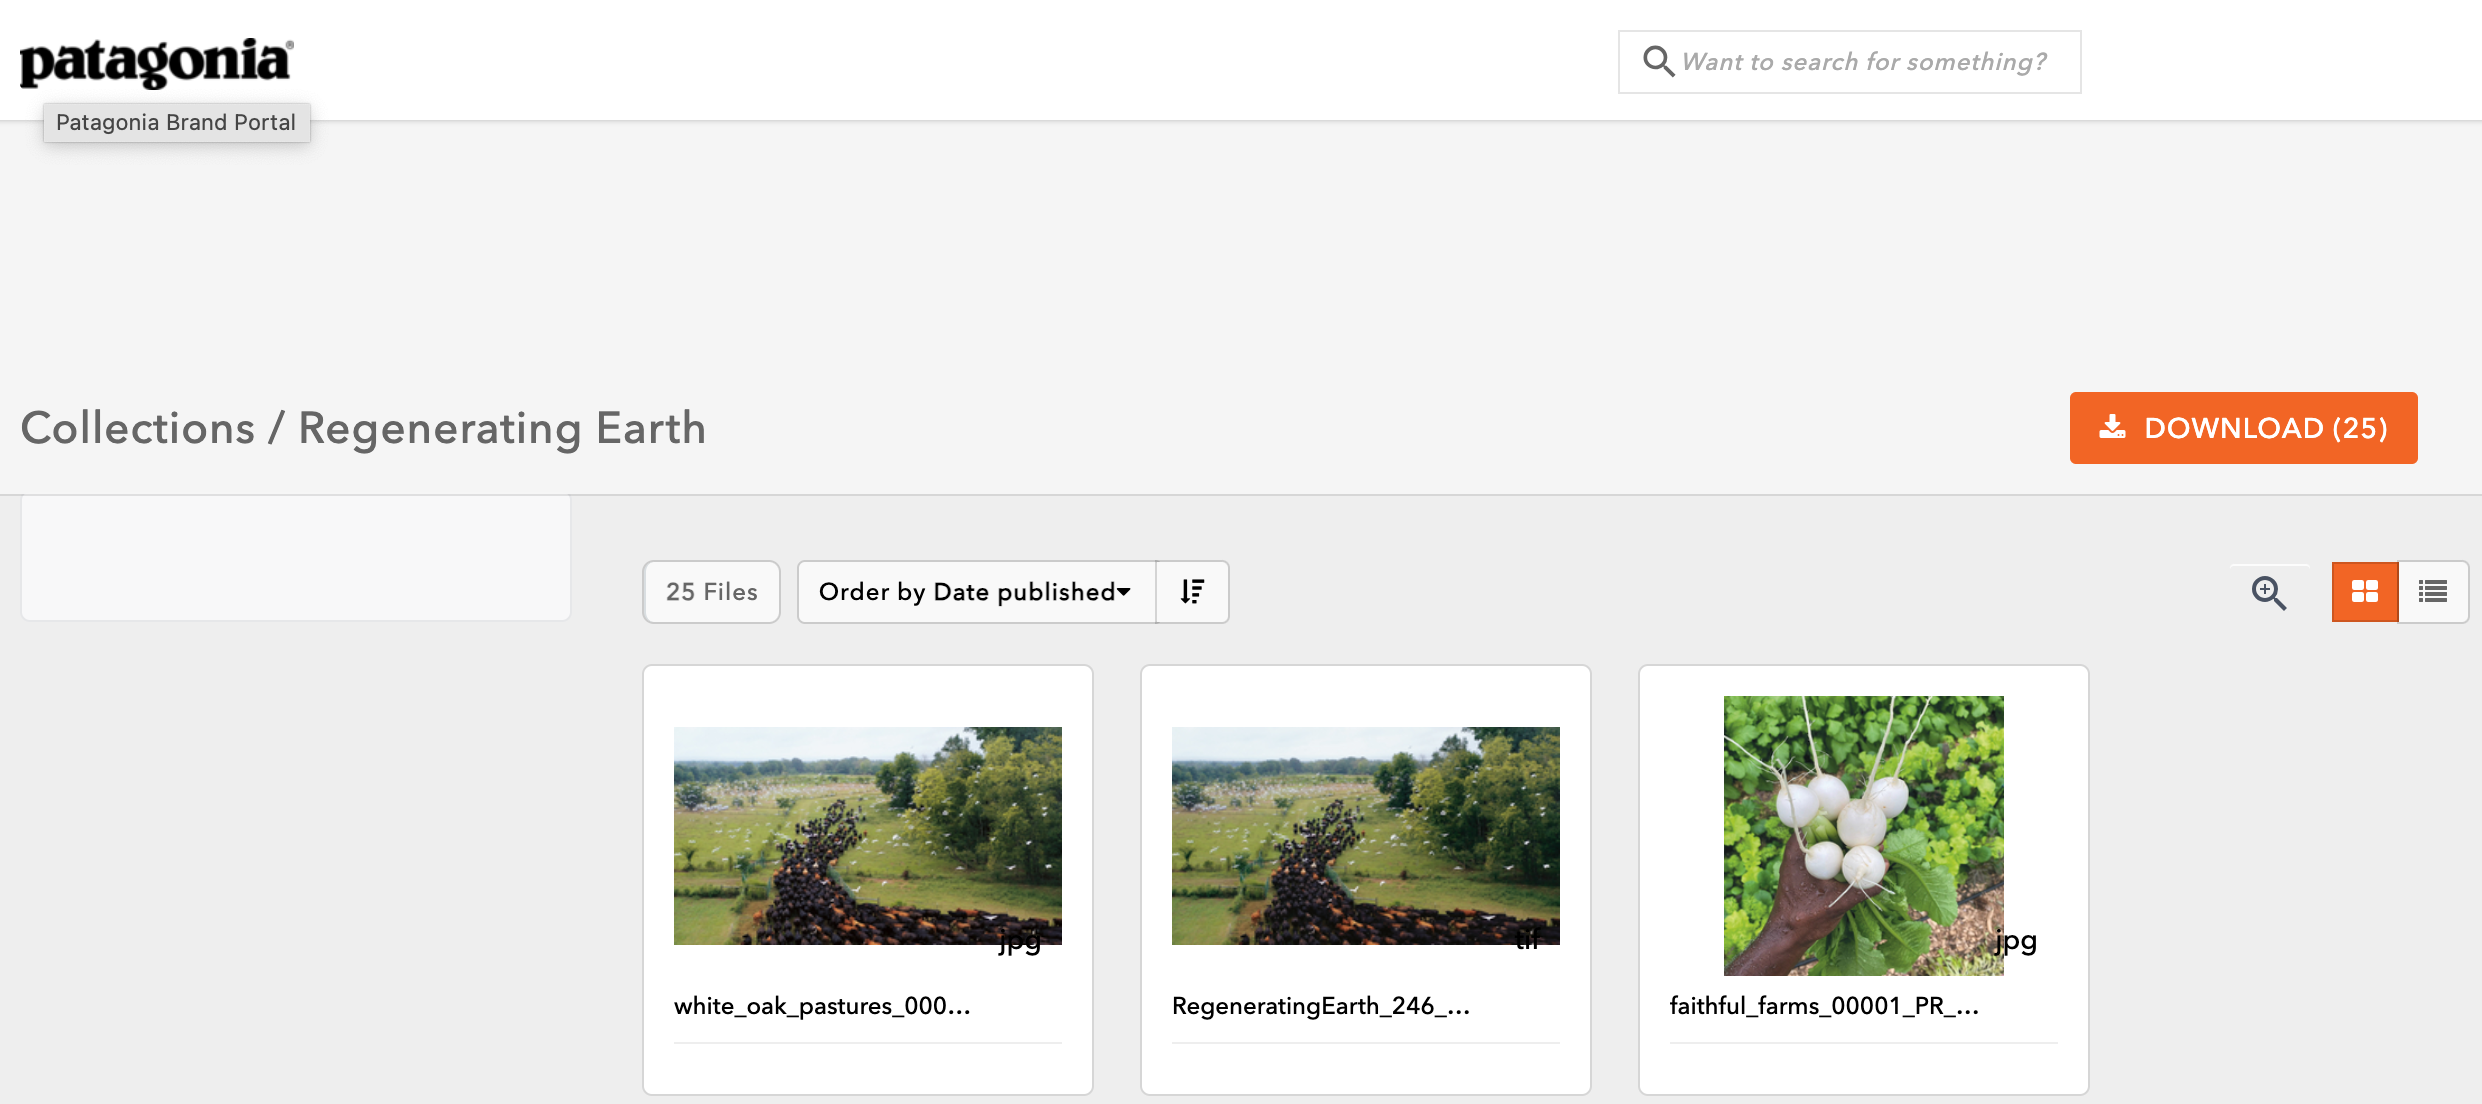Click the Regenerating Earth breadcrumb title

[502, 428]
